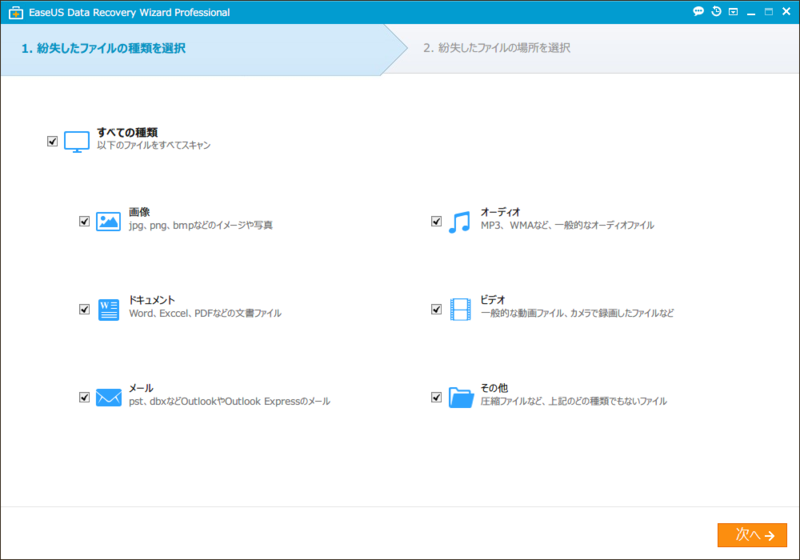This screenshot has width=800, height=560.
Task: Maximize the EaseUS window
Action: click(x=768, y=12)
